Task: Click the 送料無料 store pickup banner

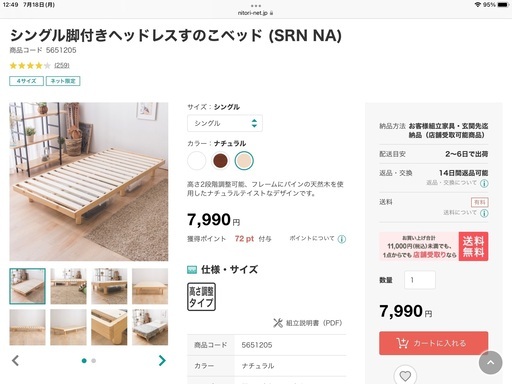Action: click(434, 246)
